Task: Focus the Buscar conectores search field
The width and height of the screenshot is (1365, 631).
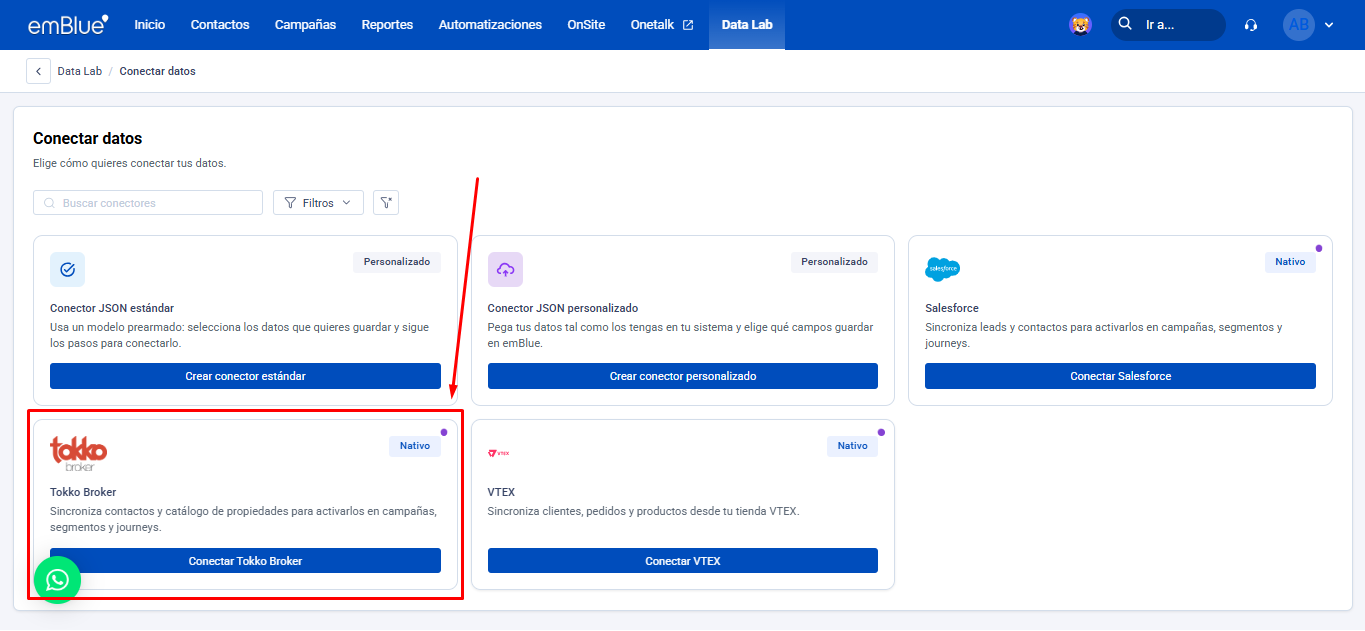Action: tap(148, 203)
